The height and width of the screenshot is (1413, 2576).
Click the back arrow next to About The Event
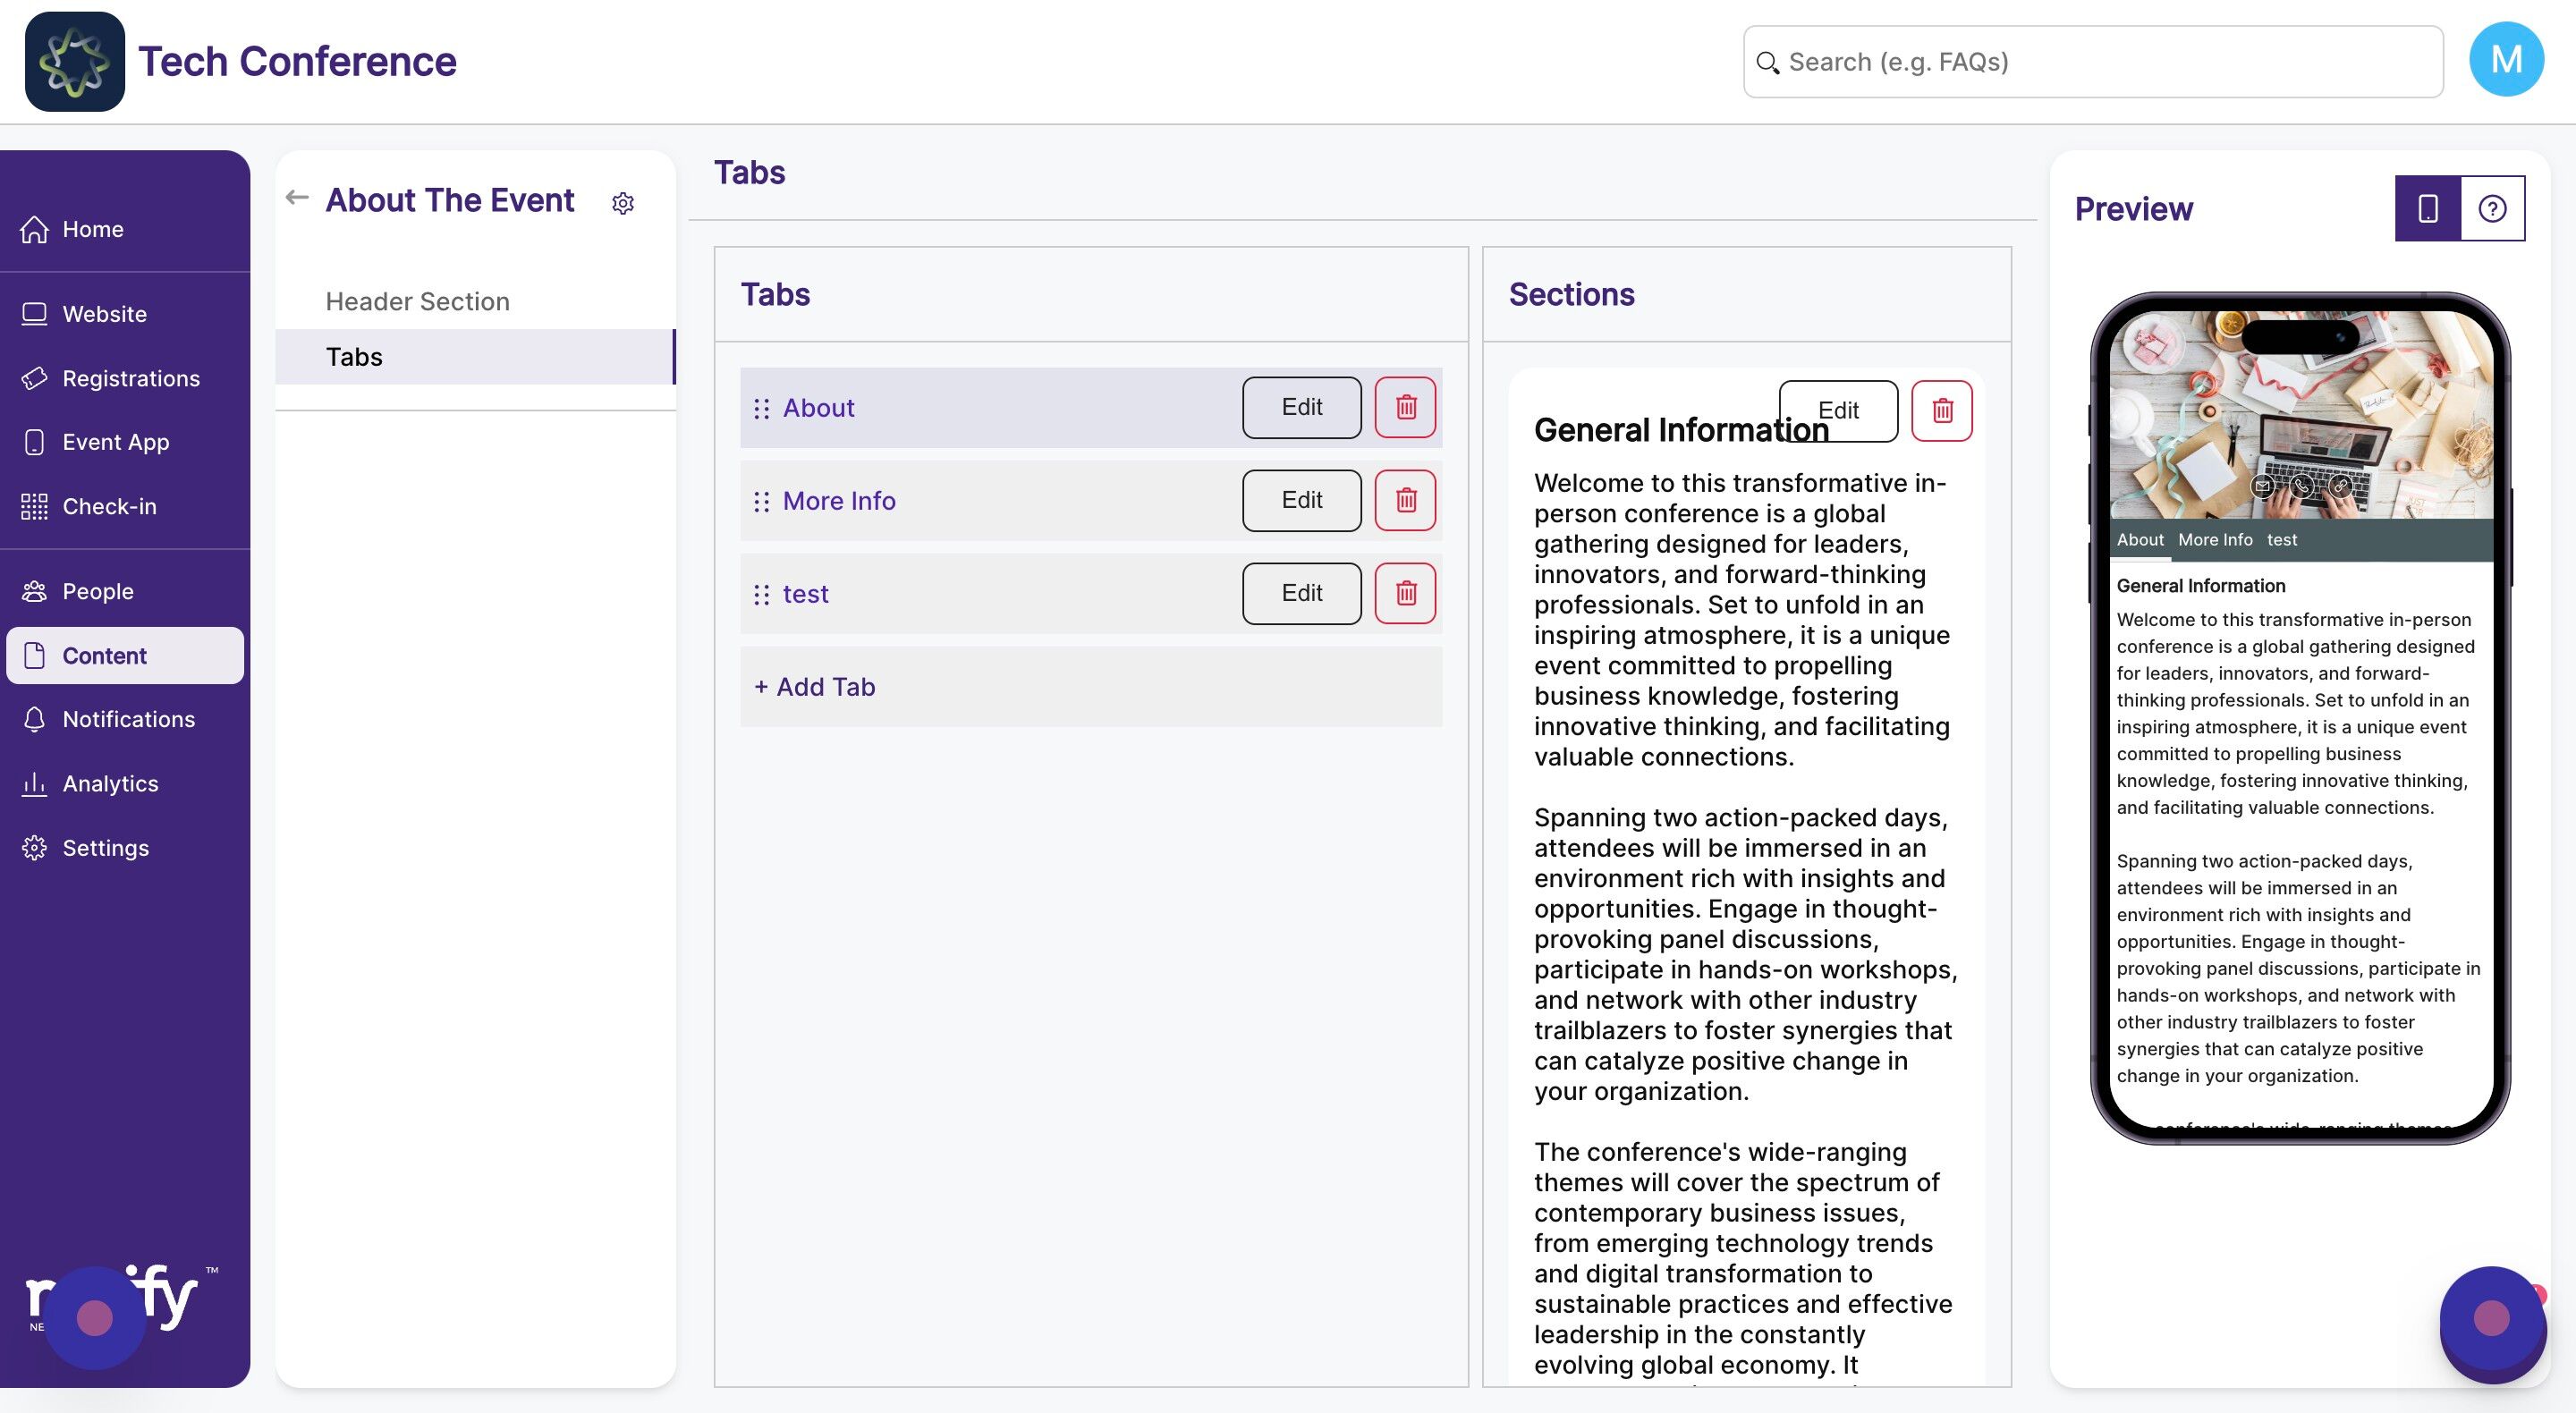[297, 198]
